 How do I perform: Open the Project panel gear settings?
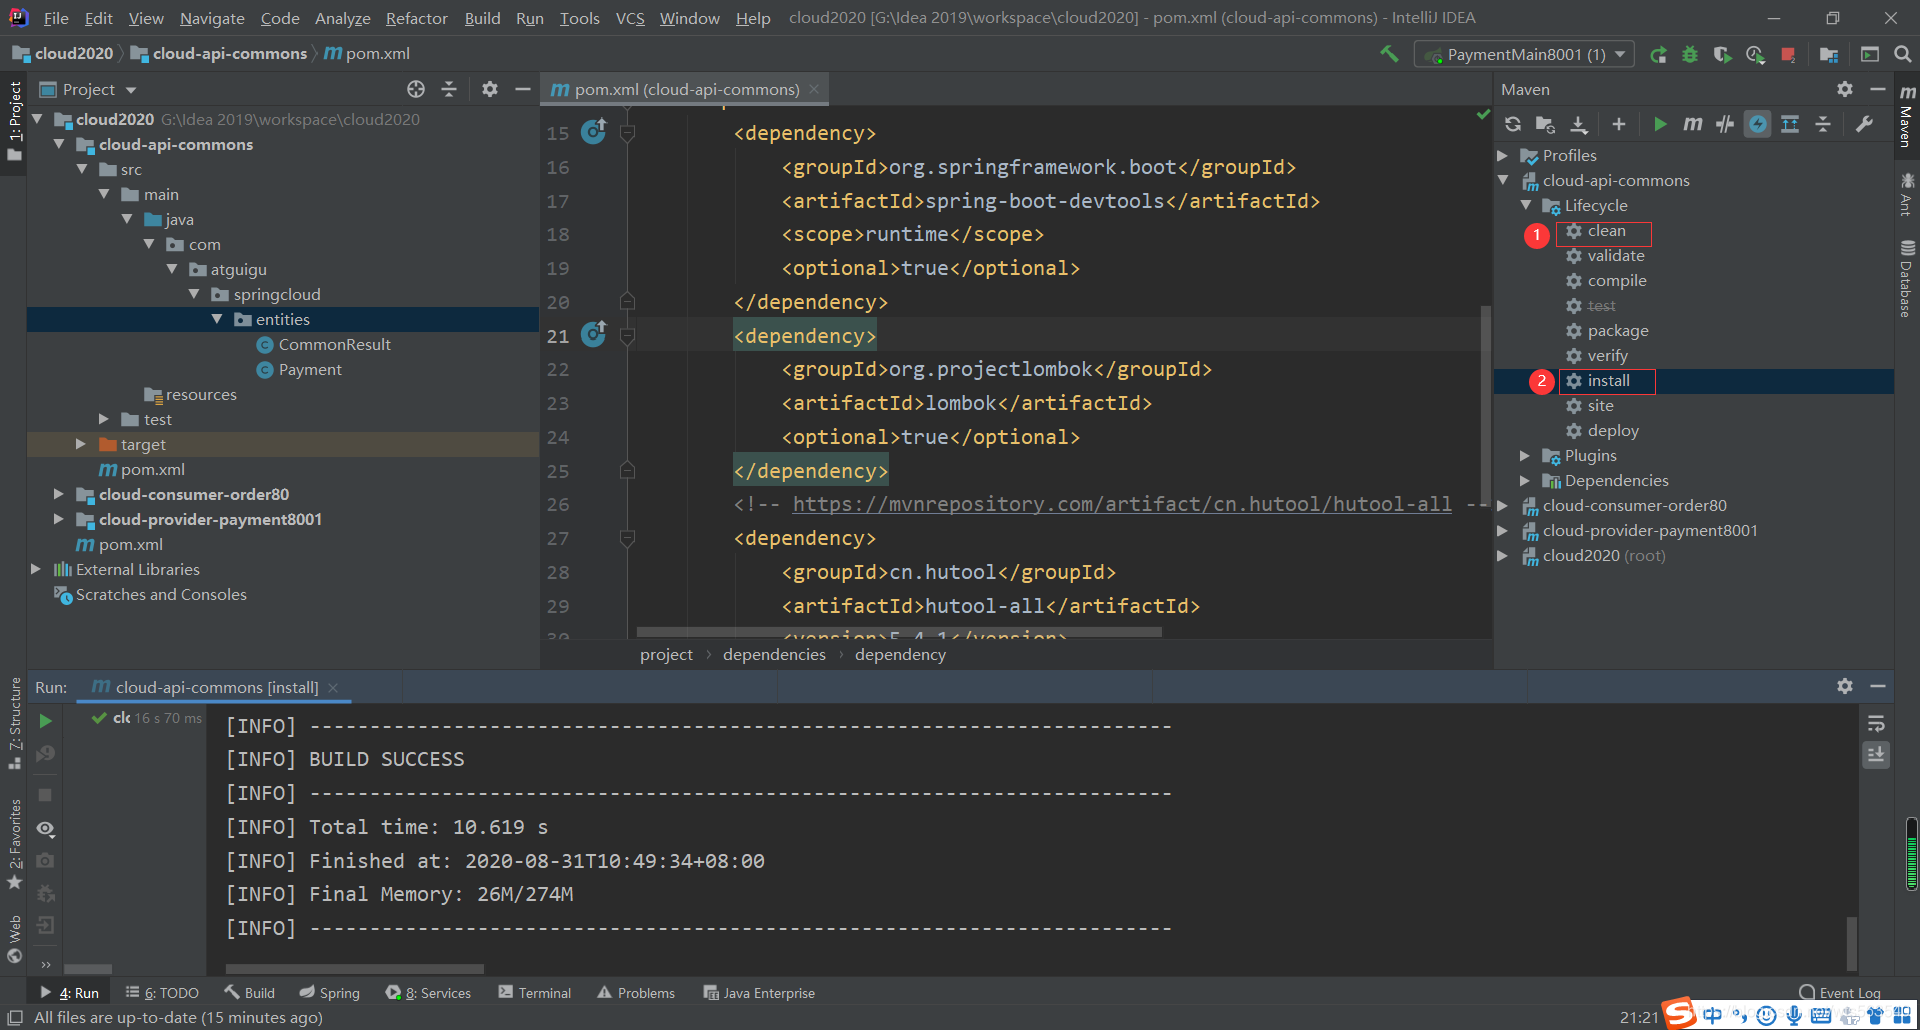tap(489, 89)
